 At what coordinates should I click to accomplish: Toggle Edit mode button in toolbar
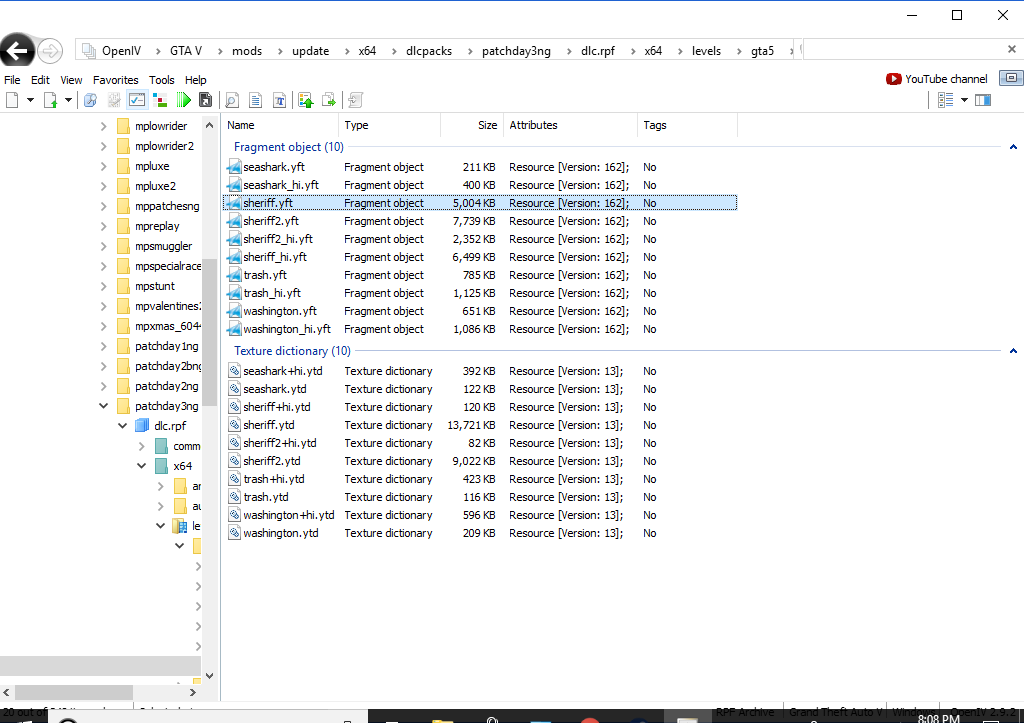(x=136, y=100)
